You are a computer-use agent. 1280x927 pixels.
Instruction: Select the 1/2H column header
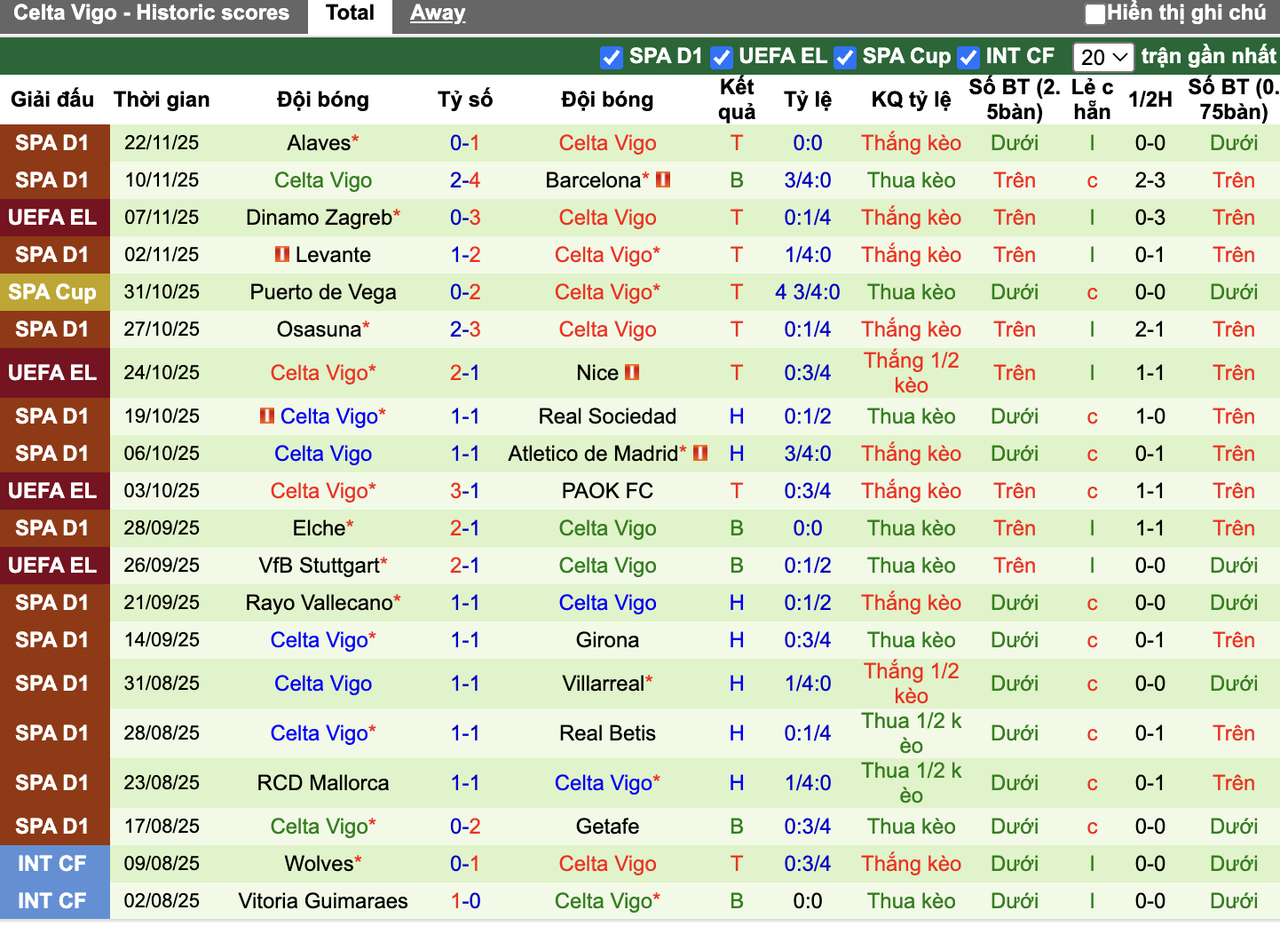coord(1150,99)
